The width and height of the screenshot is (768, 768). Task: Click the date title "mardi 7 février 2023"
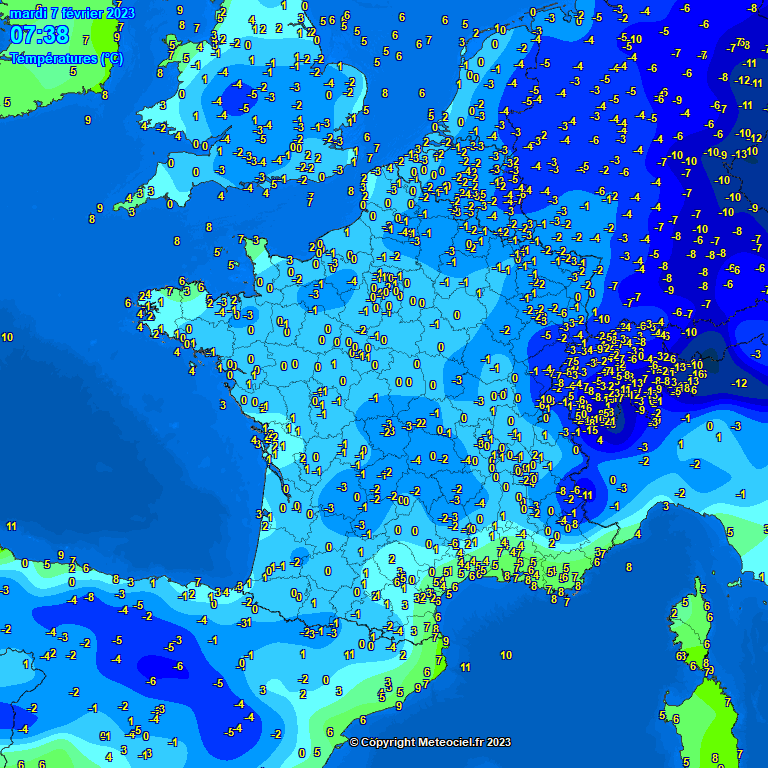71,13
